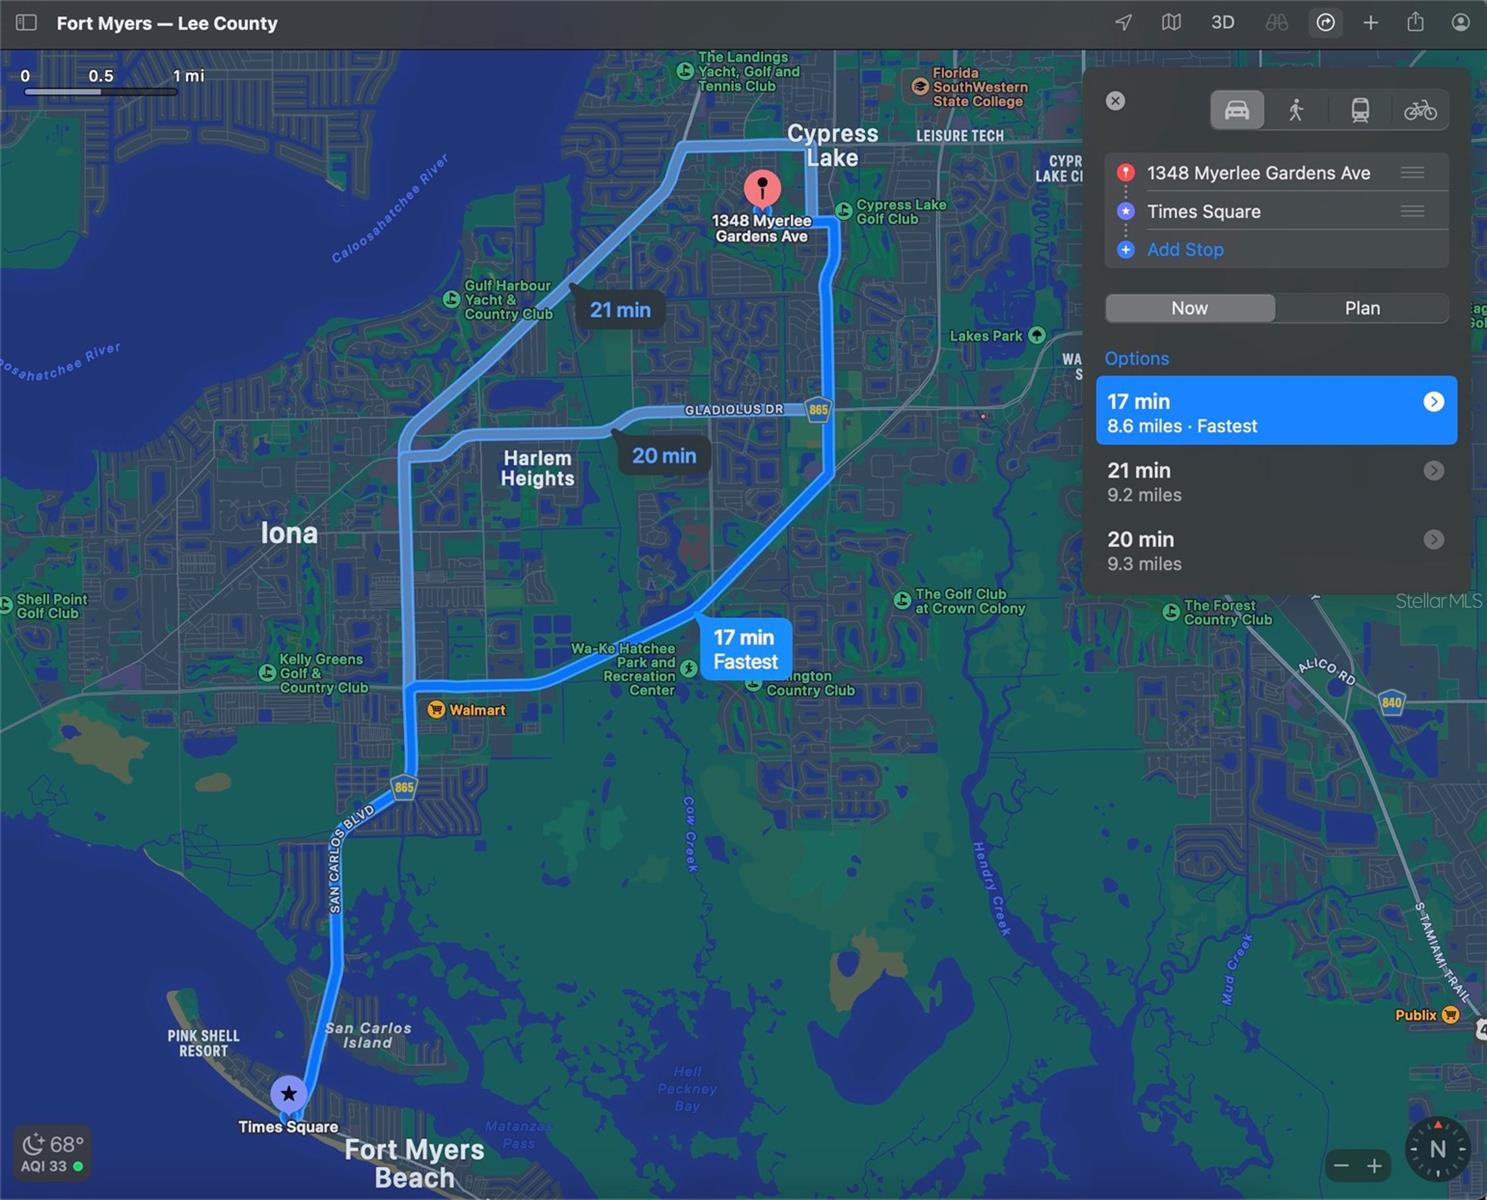Viewport: 1487px width, 1200px height.
Task: Open the account profile icon
Action: click(x=1461, y=22)
